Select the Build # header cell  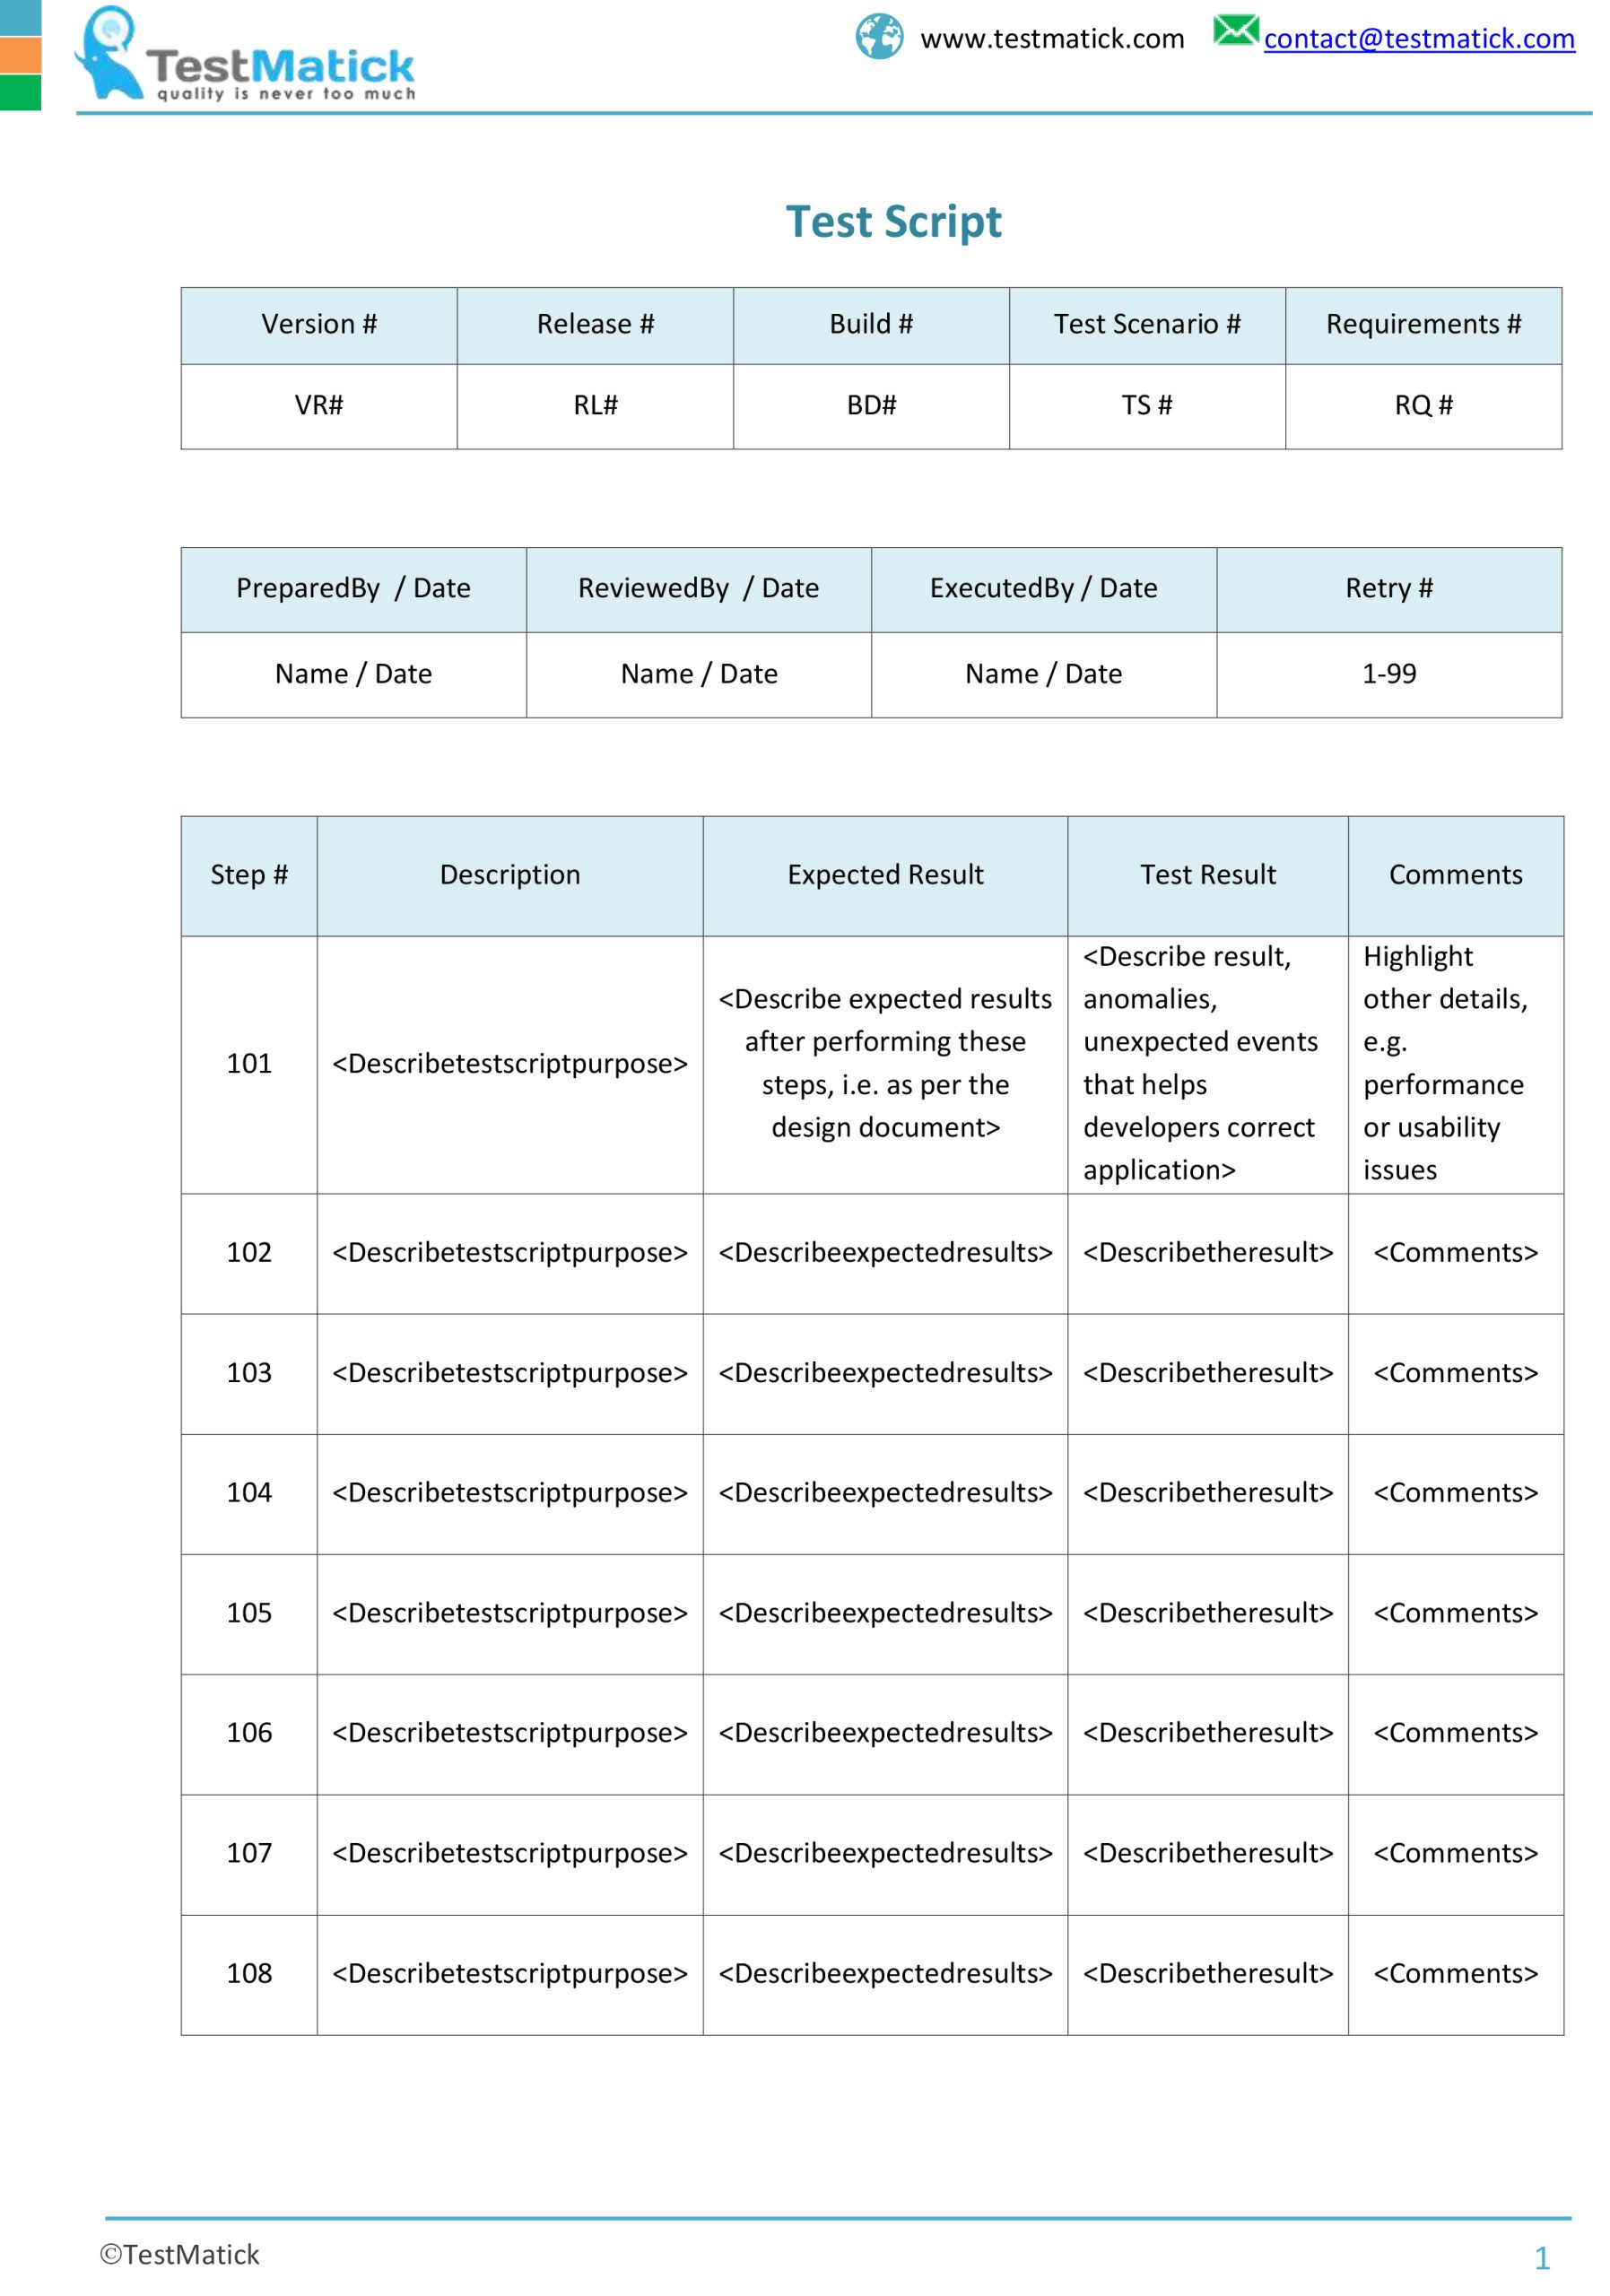[871, 325]
